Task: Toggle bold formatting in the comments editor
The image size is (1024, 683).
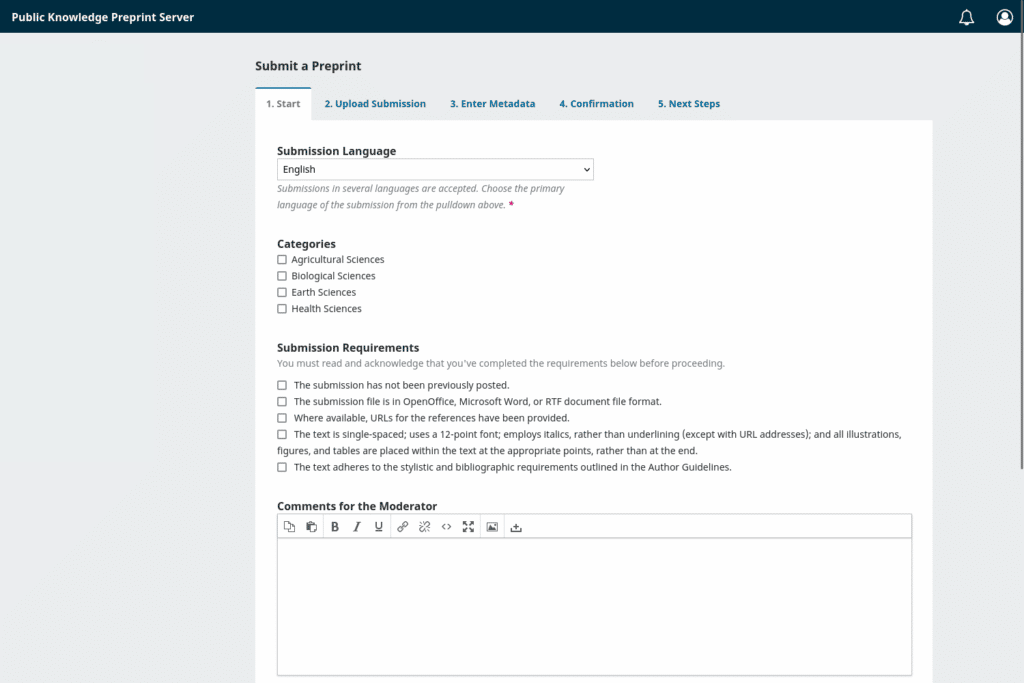Action: (x=335, y=527)
